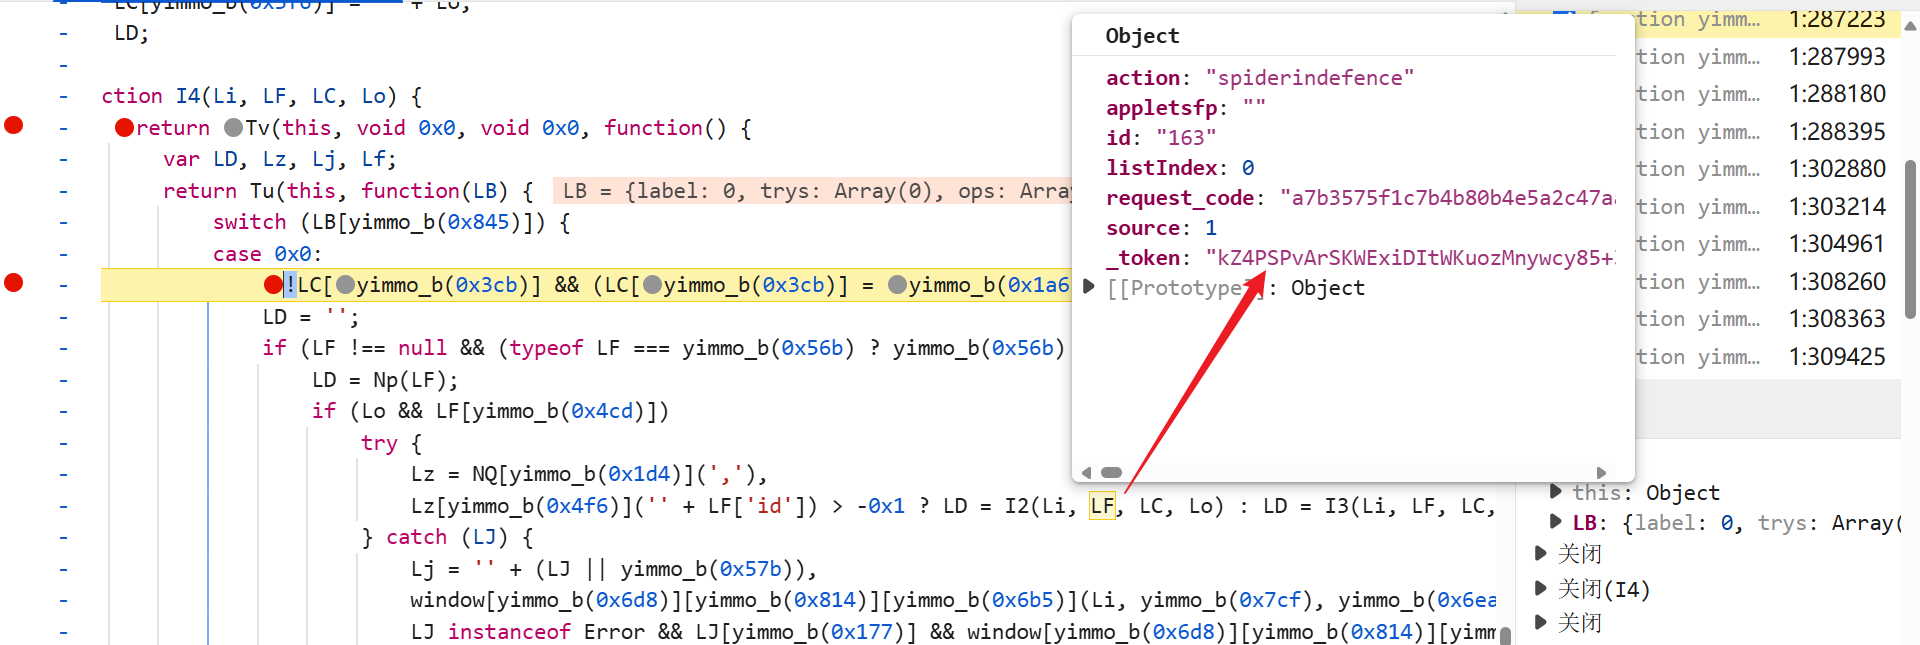Enable the grey inline marker after '(LC['
The height and width of the screenshot is (645, 1920).
[x=653, y=285]
